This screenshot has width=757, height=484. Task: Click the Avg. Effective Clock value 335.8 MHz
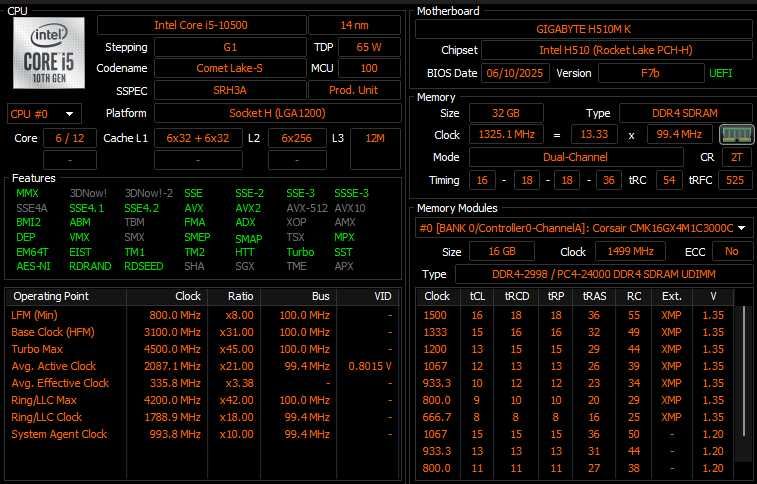point(175,383)
